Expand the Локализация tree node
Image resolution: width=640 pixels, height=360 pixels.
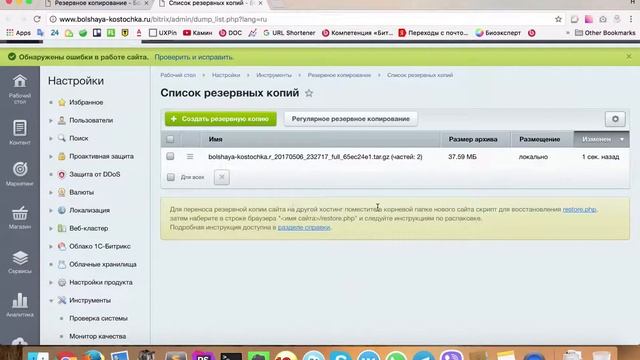coord(51,210)
